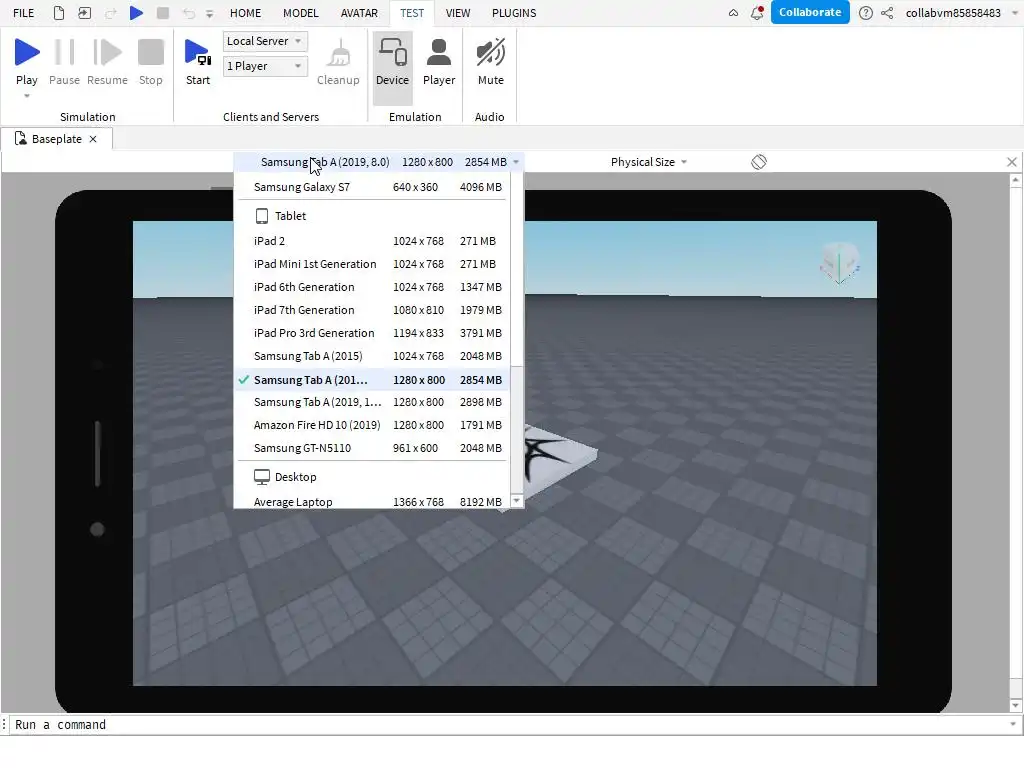This screenshot has width=1024, height=768.
Task: Switch to the VIEW ribbon tab
Action: (x=458, y=13)
